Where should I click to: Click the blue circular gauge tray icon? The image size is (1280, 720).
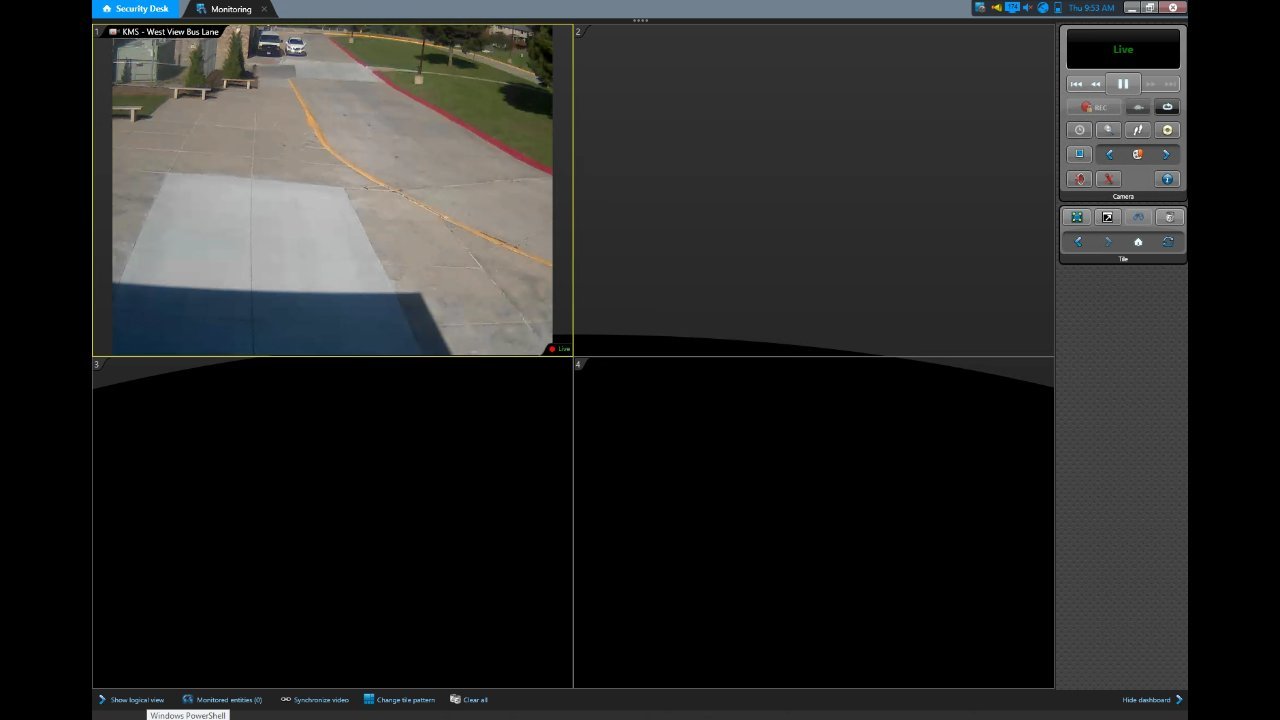tap(1043, 8)
